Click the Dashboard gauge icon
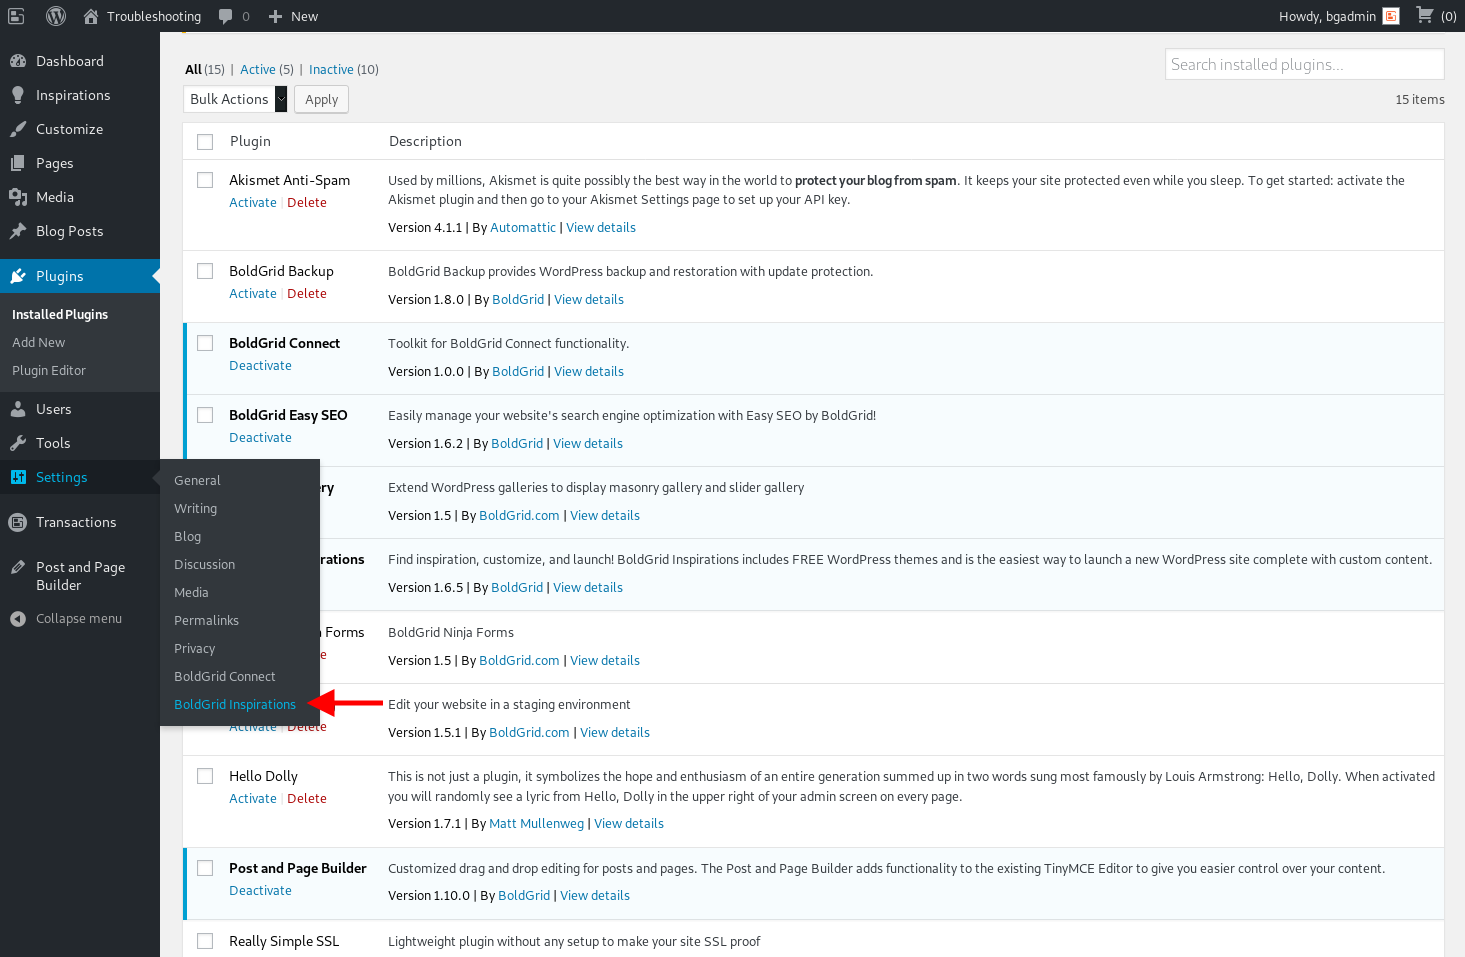 (x=18, y=61)
